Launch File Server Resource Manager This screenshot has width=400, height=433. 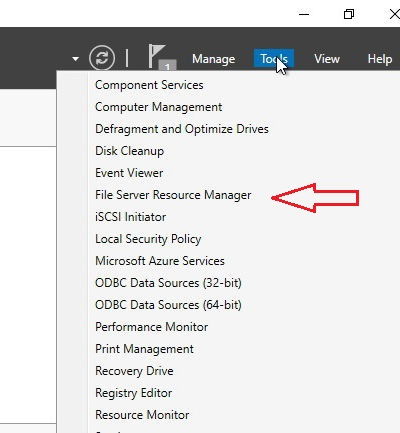pos(173,195)
